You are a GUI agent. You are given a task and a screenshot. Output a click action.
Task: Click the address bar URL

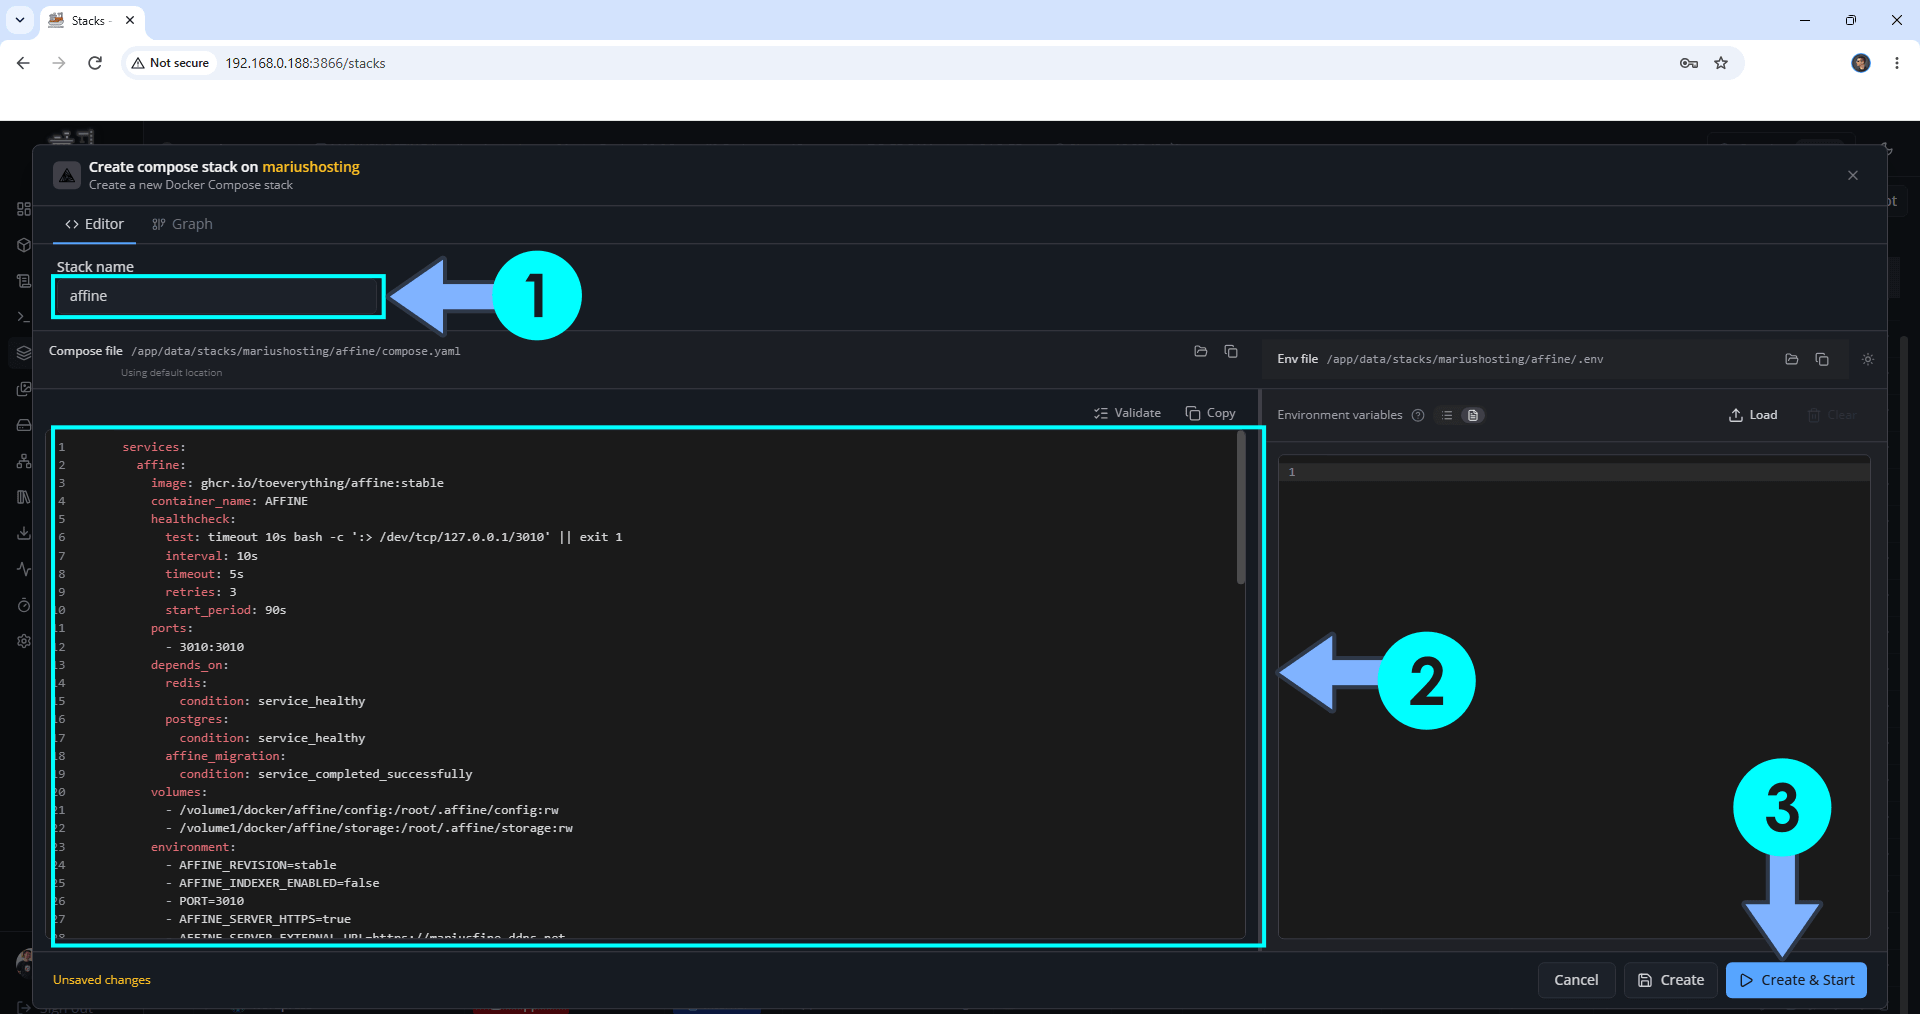pos(305,63)
